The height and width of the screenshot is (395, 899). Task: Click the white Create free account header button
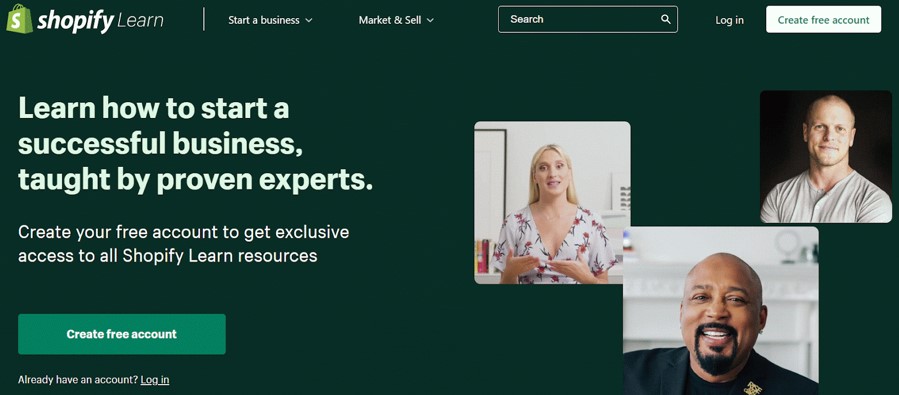pyautogui.click(x=823, y=19)
